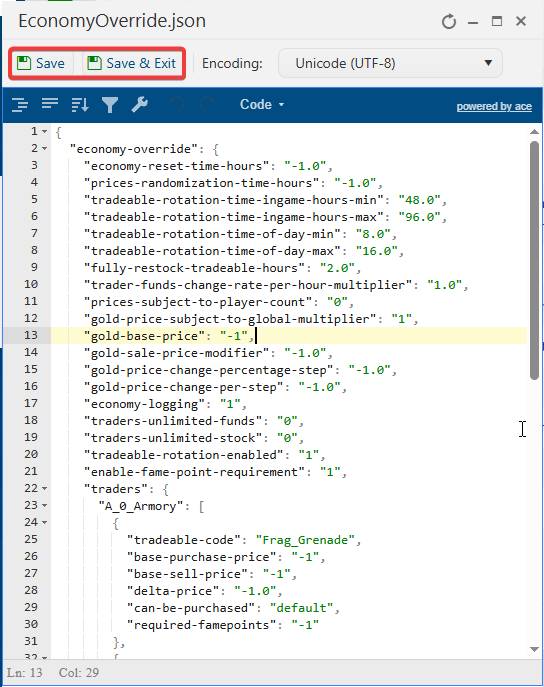Screen dimensions: 544x687
Task: Collapse the A_0_Armory fold arrow line 23
Action: (x=44, y=506)
